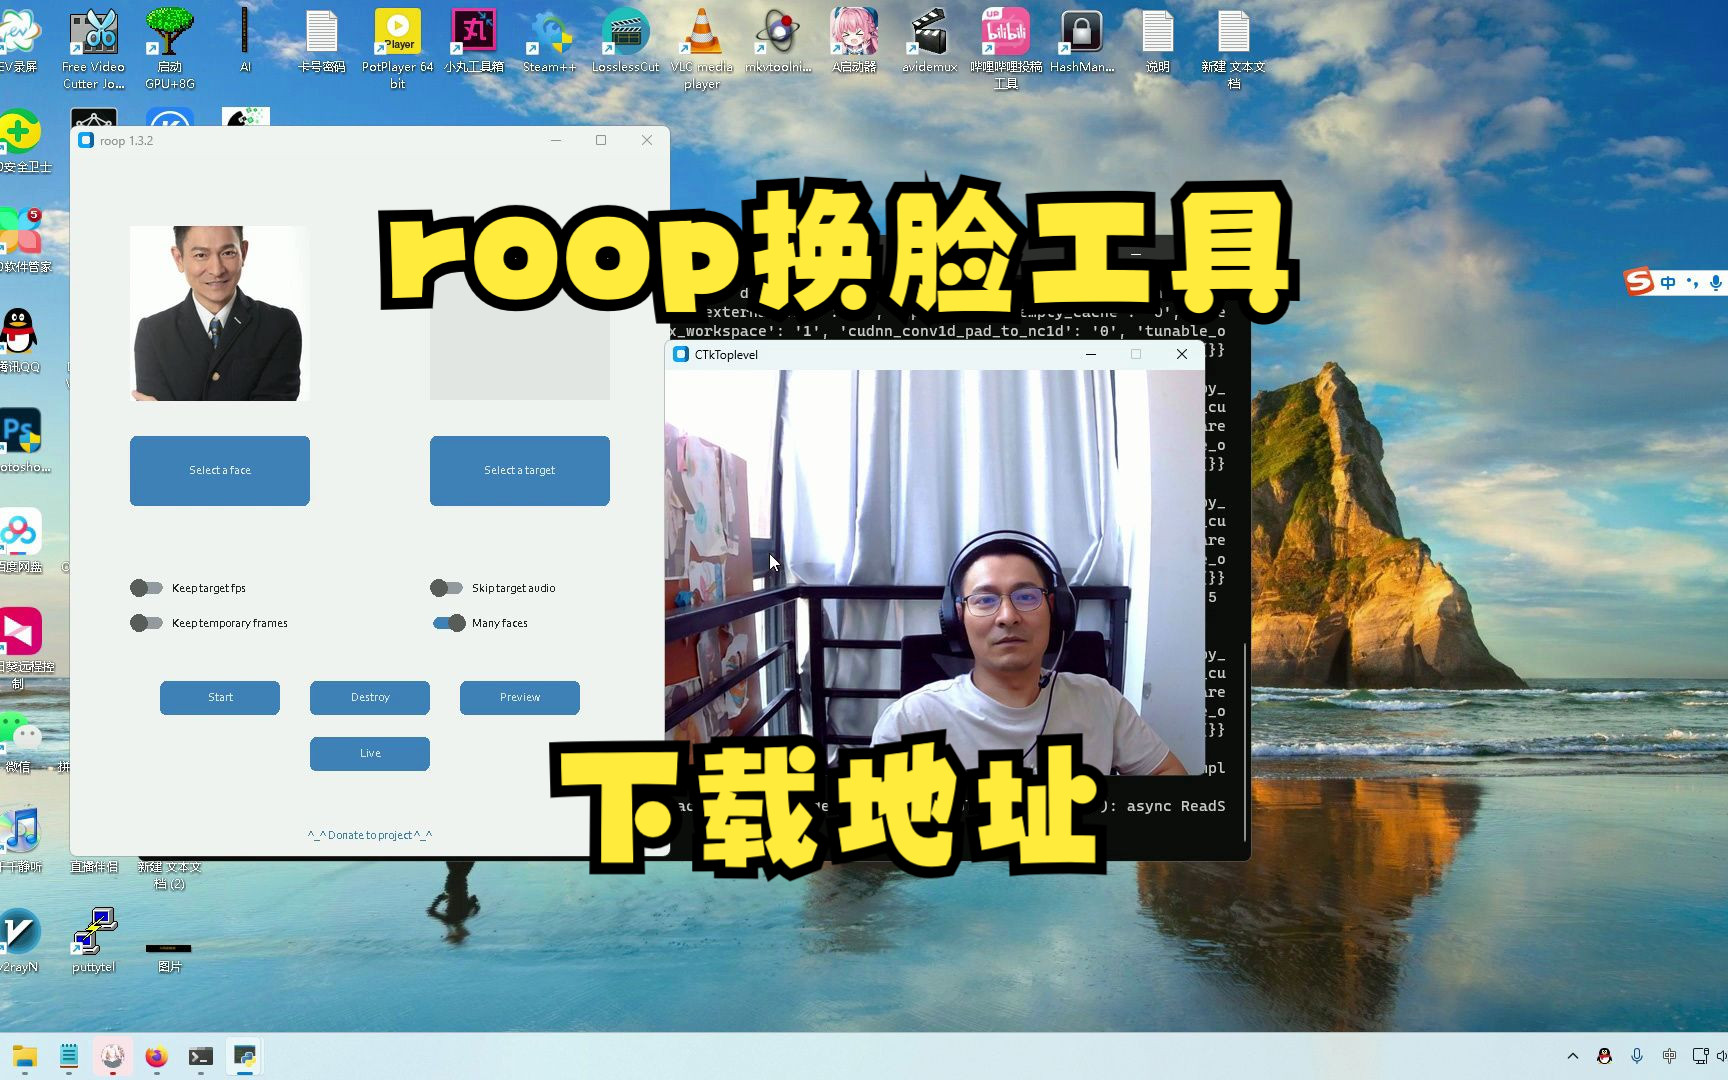Click the terminal window scrollbar

(x=1245, y=740)
